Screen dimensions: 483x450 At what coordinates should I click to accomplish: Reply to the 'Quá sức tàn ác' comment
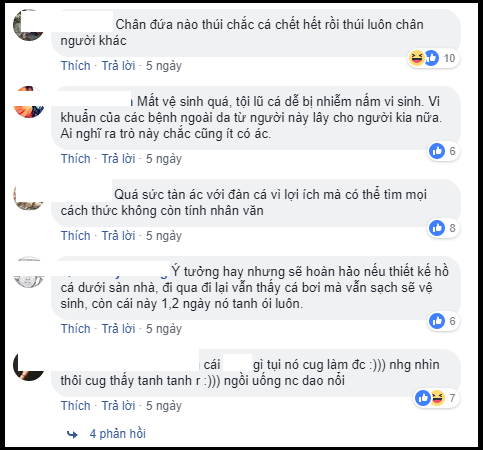[118, 236]
